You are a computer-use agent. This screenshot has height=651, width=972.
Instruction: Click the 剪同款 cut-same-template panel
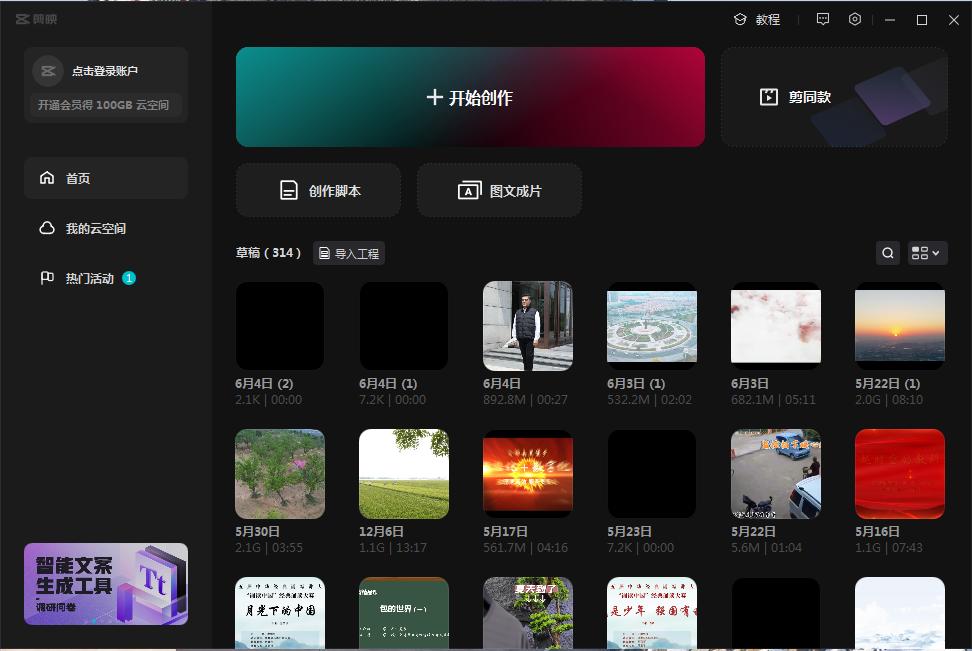pyautogui.click(x=833, y=97)
